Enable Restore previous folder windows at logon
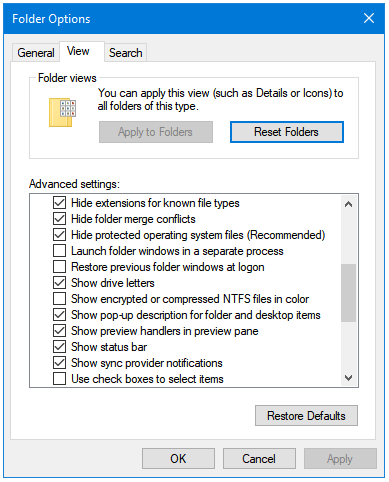 coord(59,267)
